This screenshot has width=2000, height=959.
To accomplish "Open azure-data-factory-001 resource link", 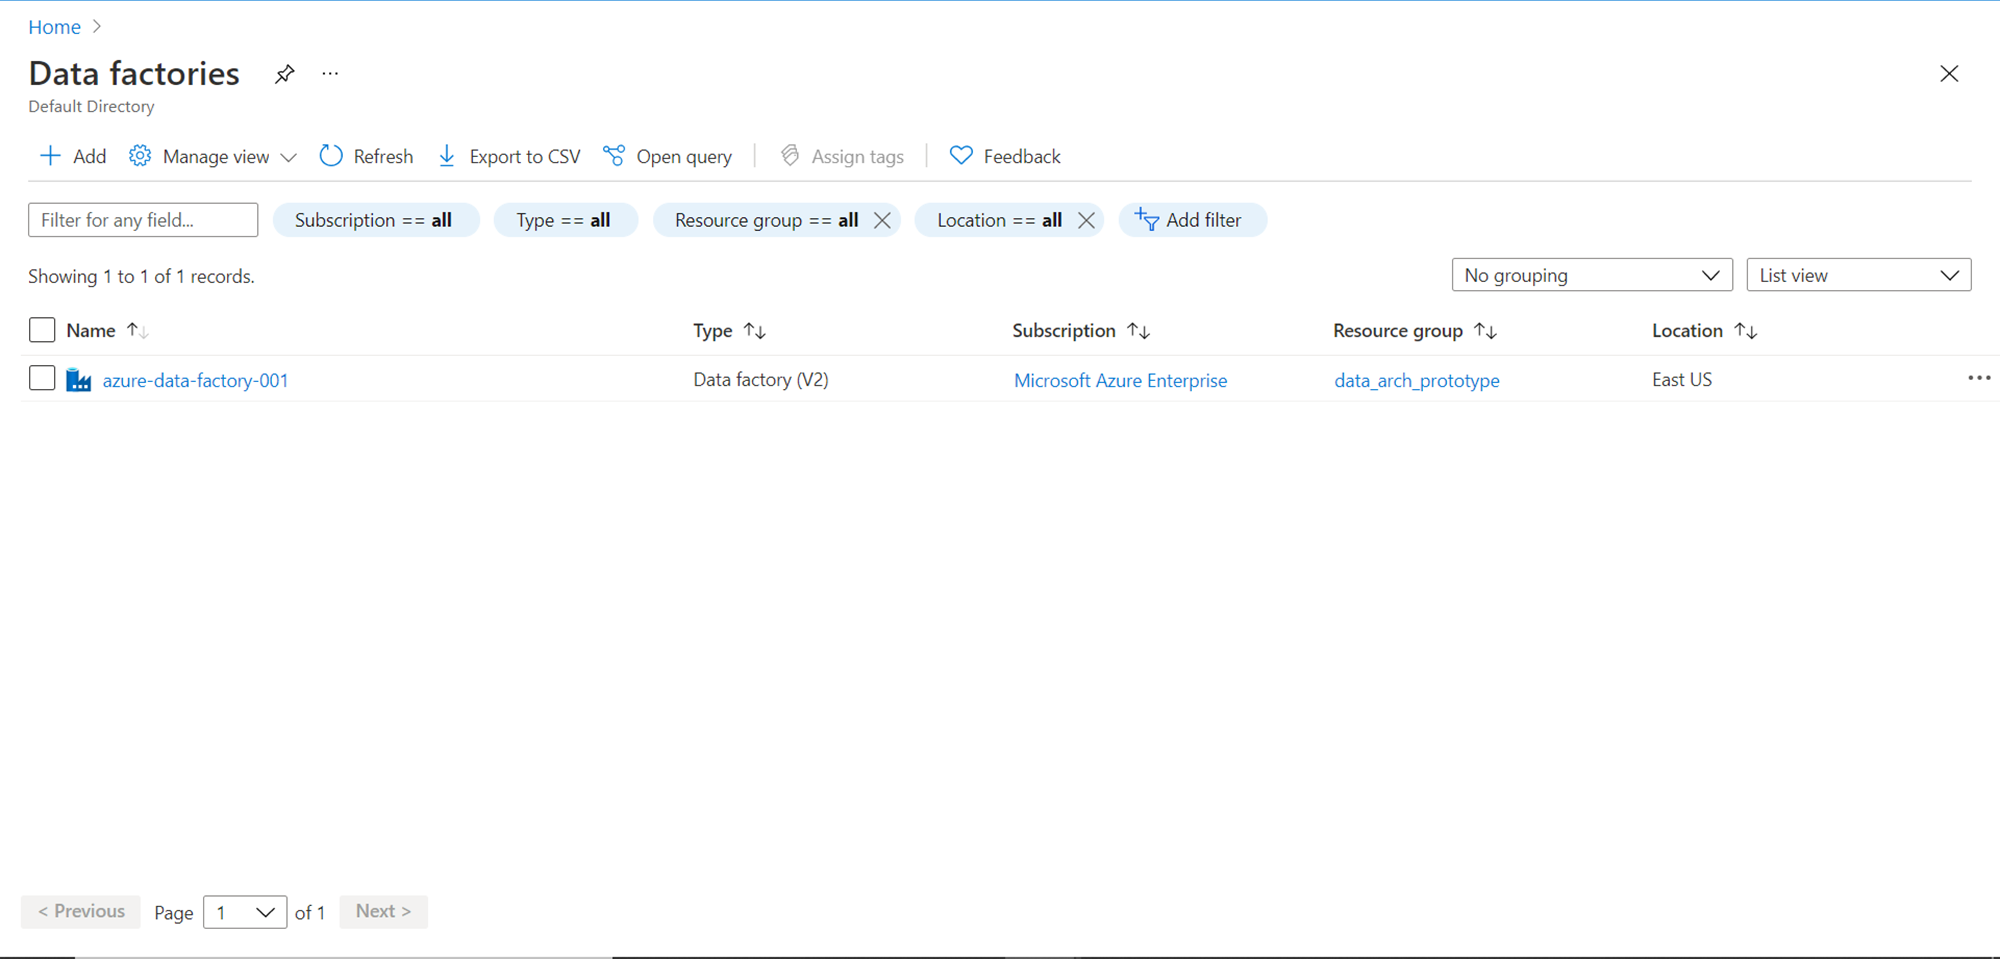I will point(196,380).
